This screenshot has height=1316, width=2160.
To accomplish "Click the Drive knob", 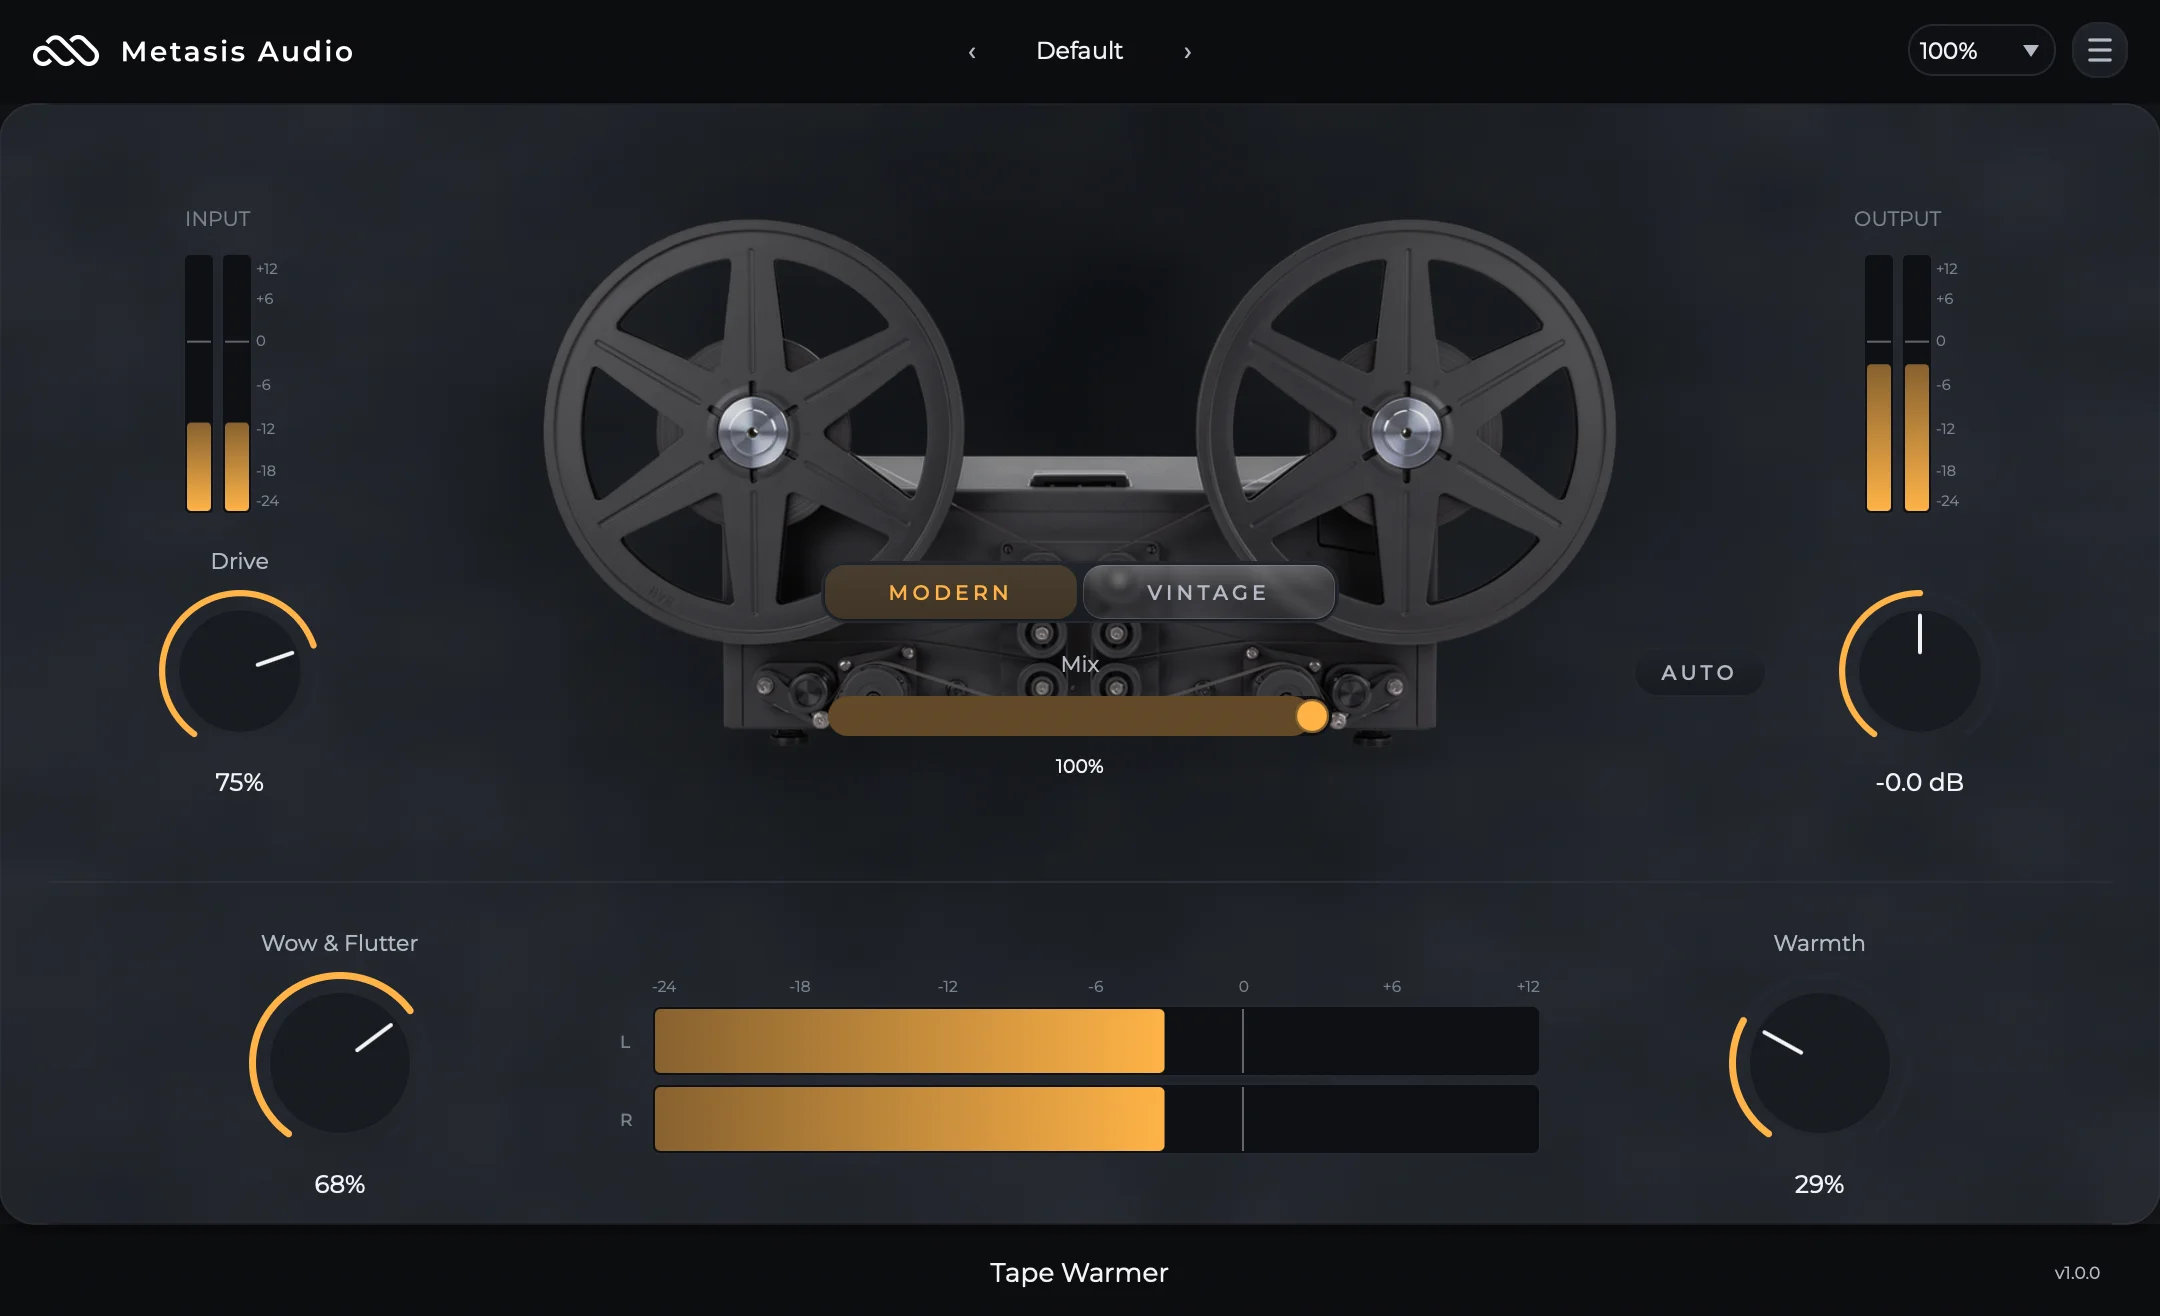I will click(240, 669).
